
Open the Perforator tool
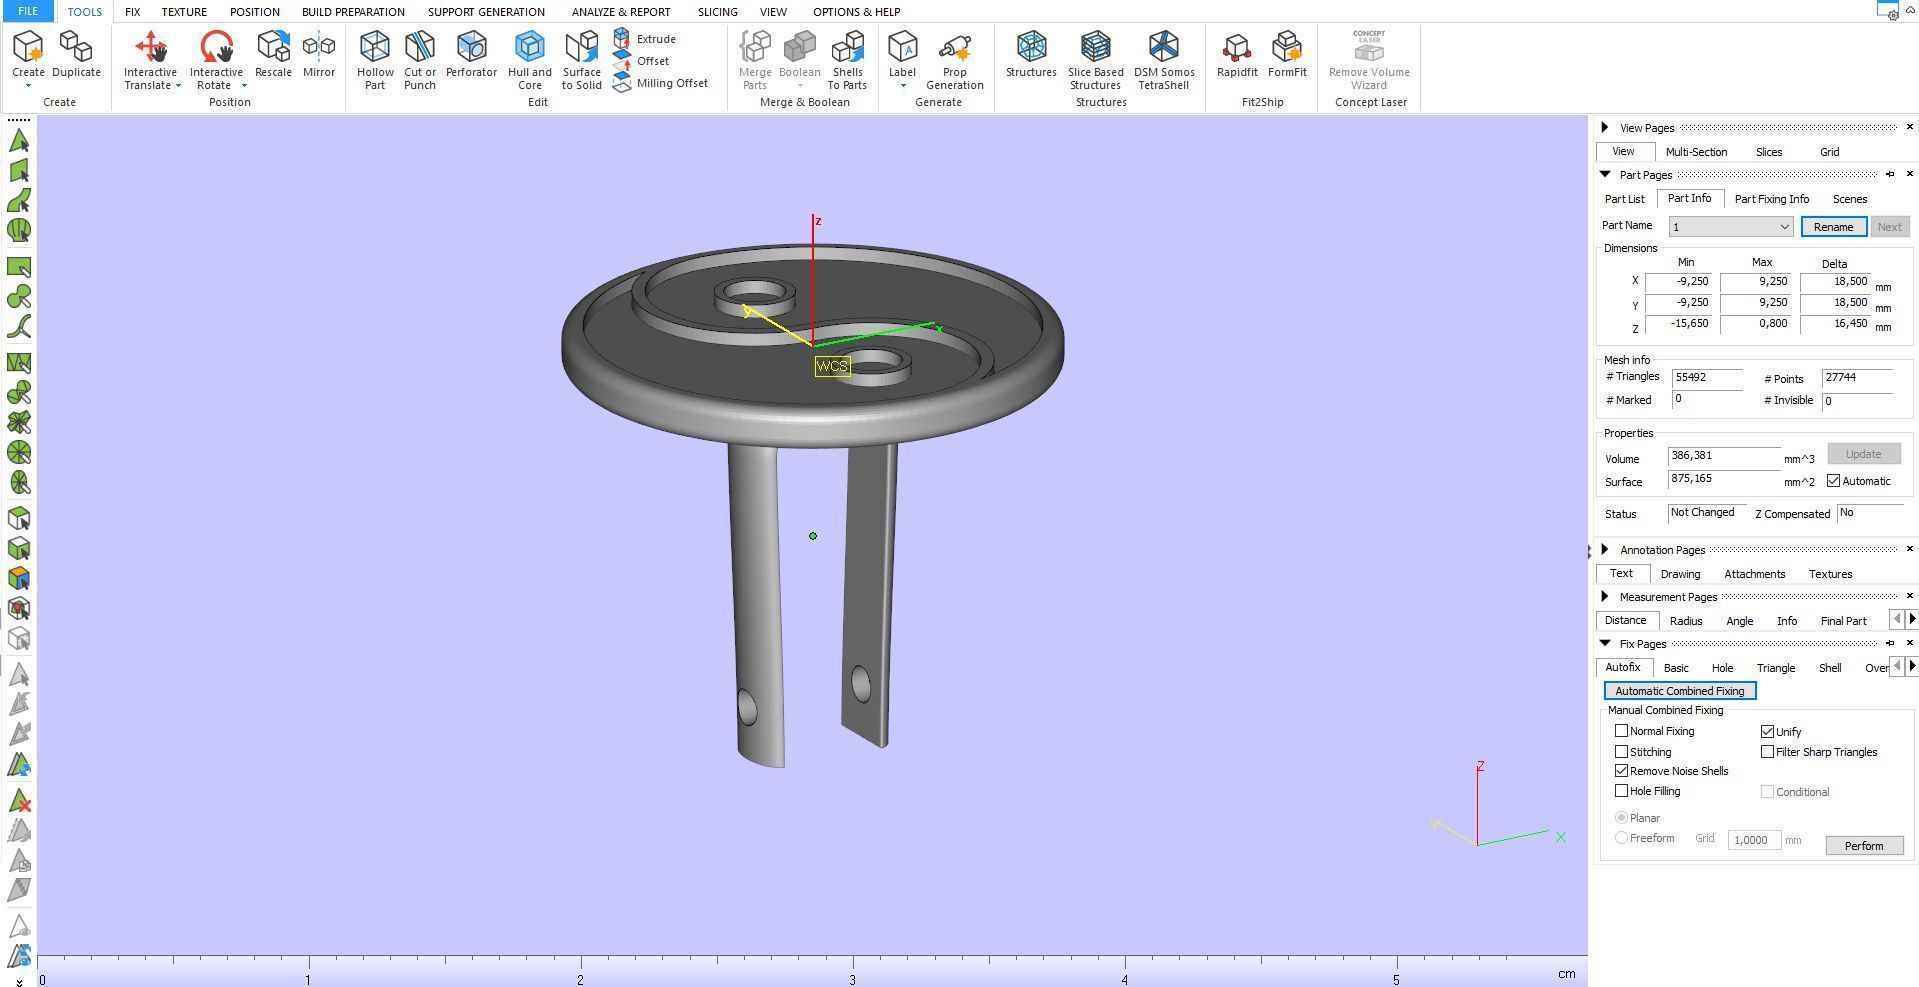471,53
